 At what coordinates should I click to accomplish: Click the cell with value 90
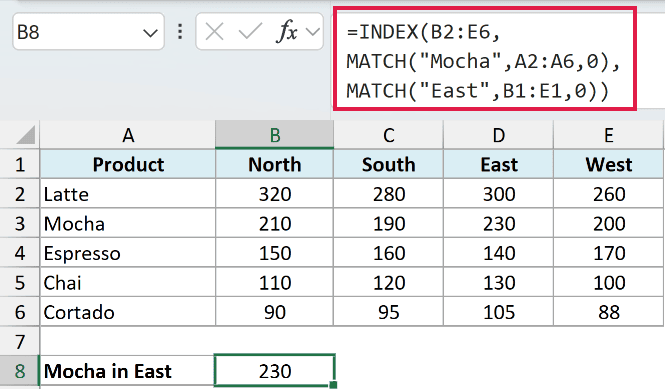click(274, 312)
